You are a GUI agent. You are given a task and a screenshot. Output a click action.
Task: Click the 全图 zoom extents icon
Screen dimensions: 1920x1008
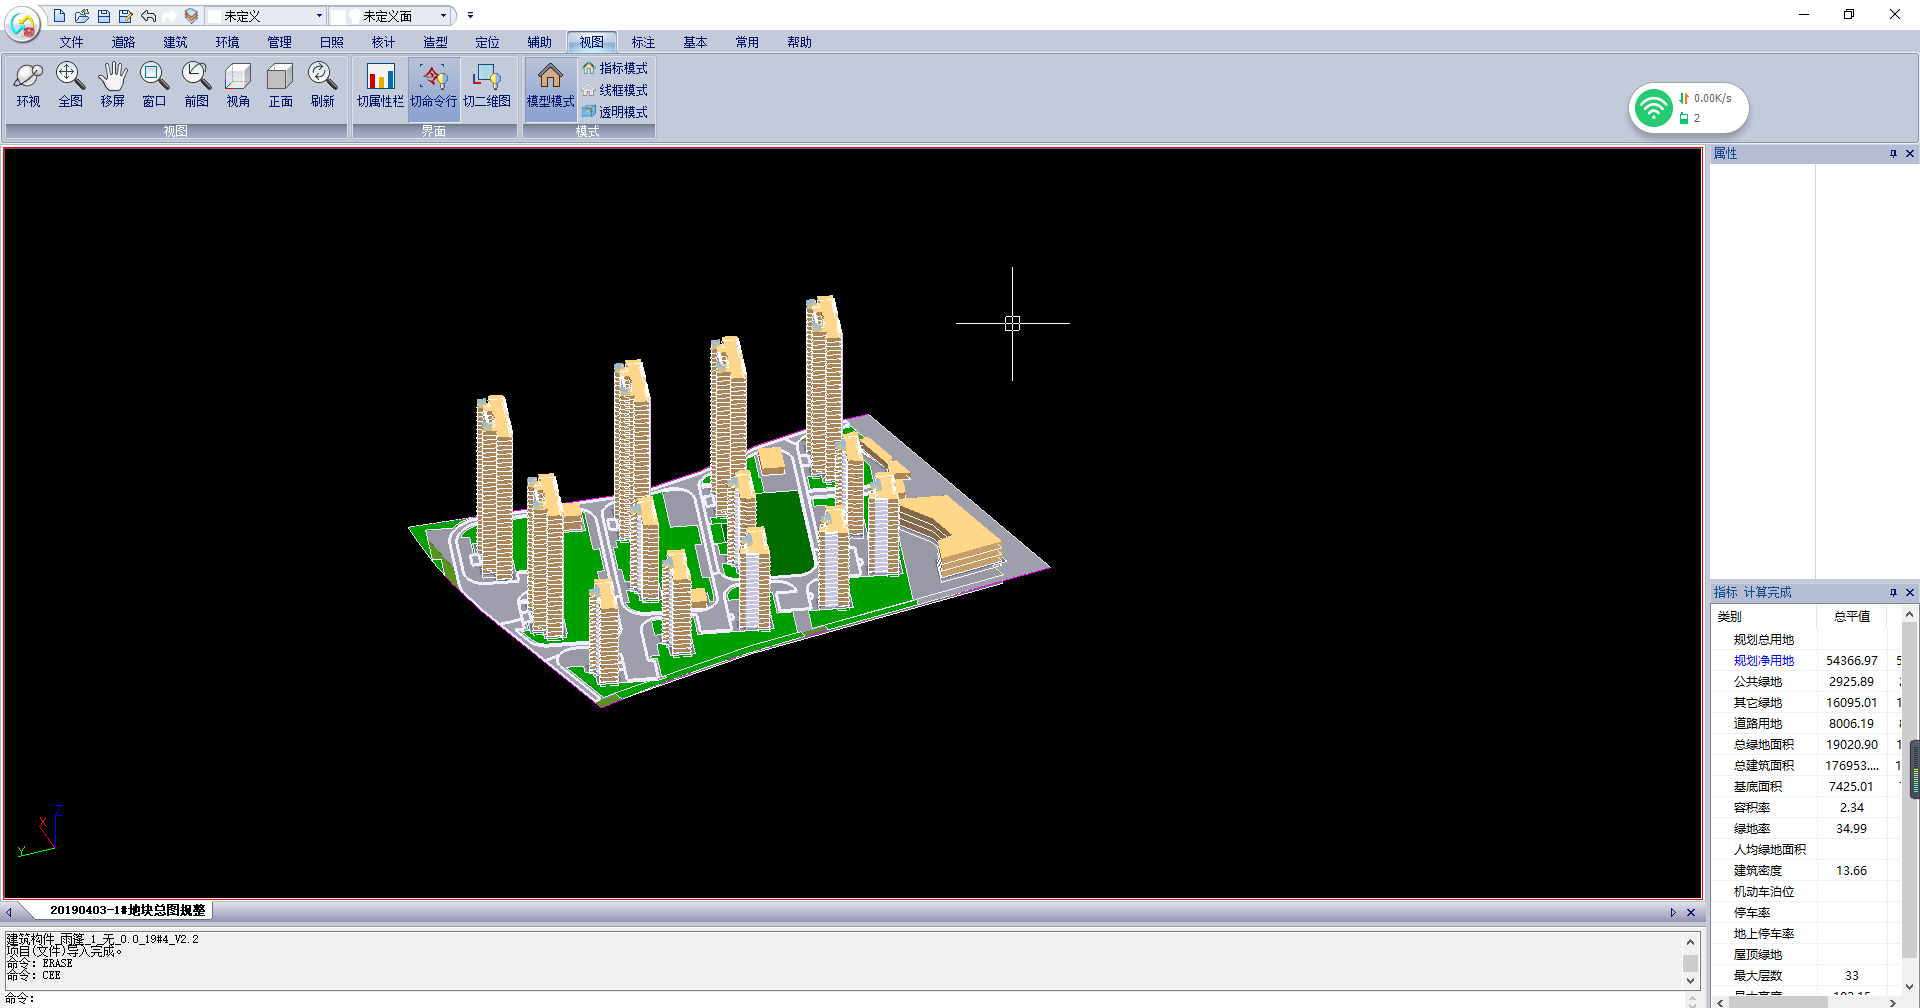(70, 84)
